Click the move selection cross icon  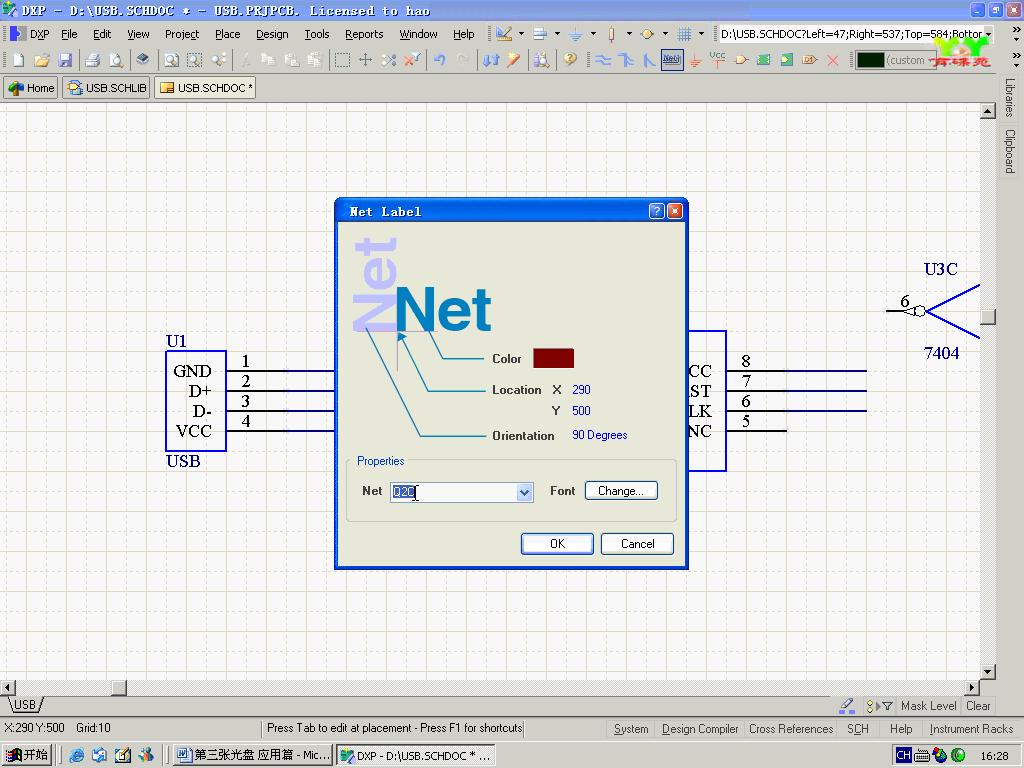(x=366, y=60)
